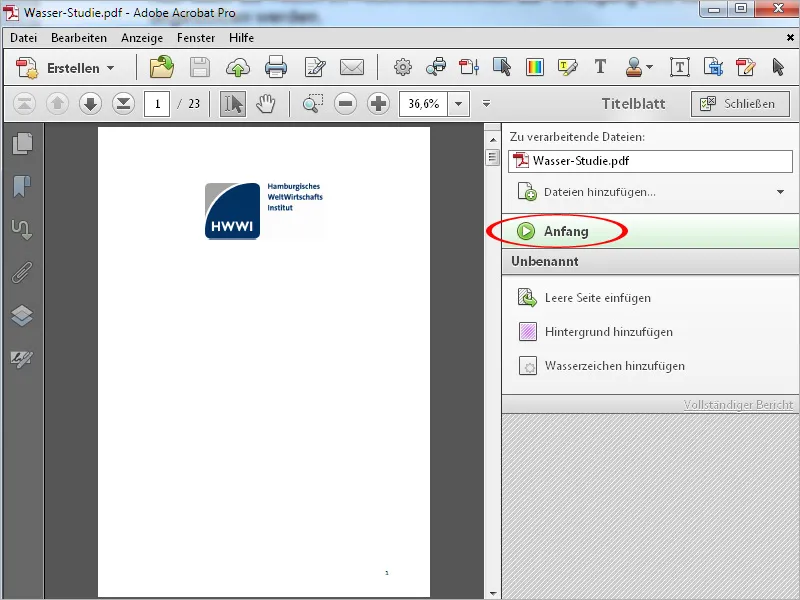
Task: Open the layers sidebar panel
Action: point(22,315)
